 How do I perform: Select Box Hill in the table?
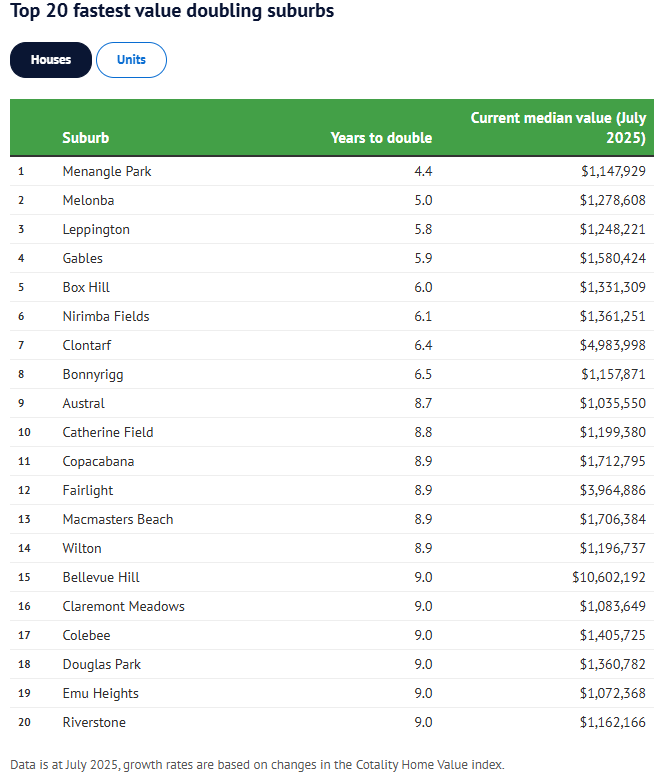point(86,287)
